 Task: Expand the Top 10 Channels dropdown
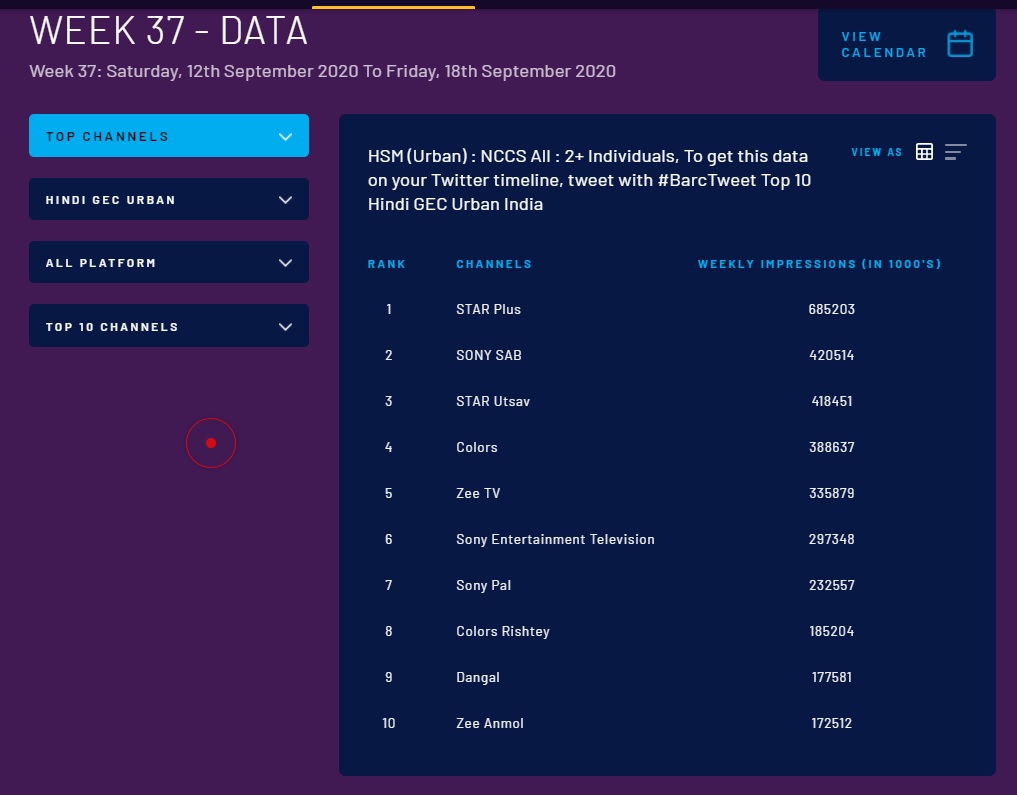click(169, 327)
